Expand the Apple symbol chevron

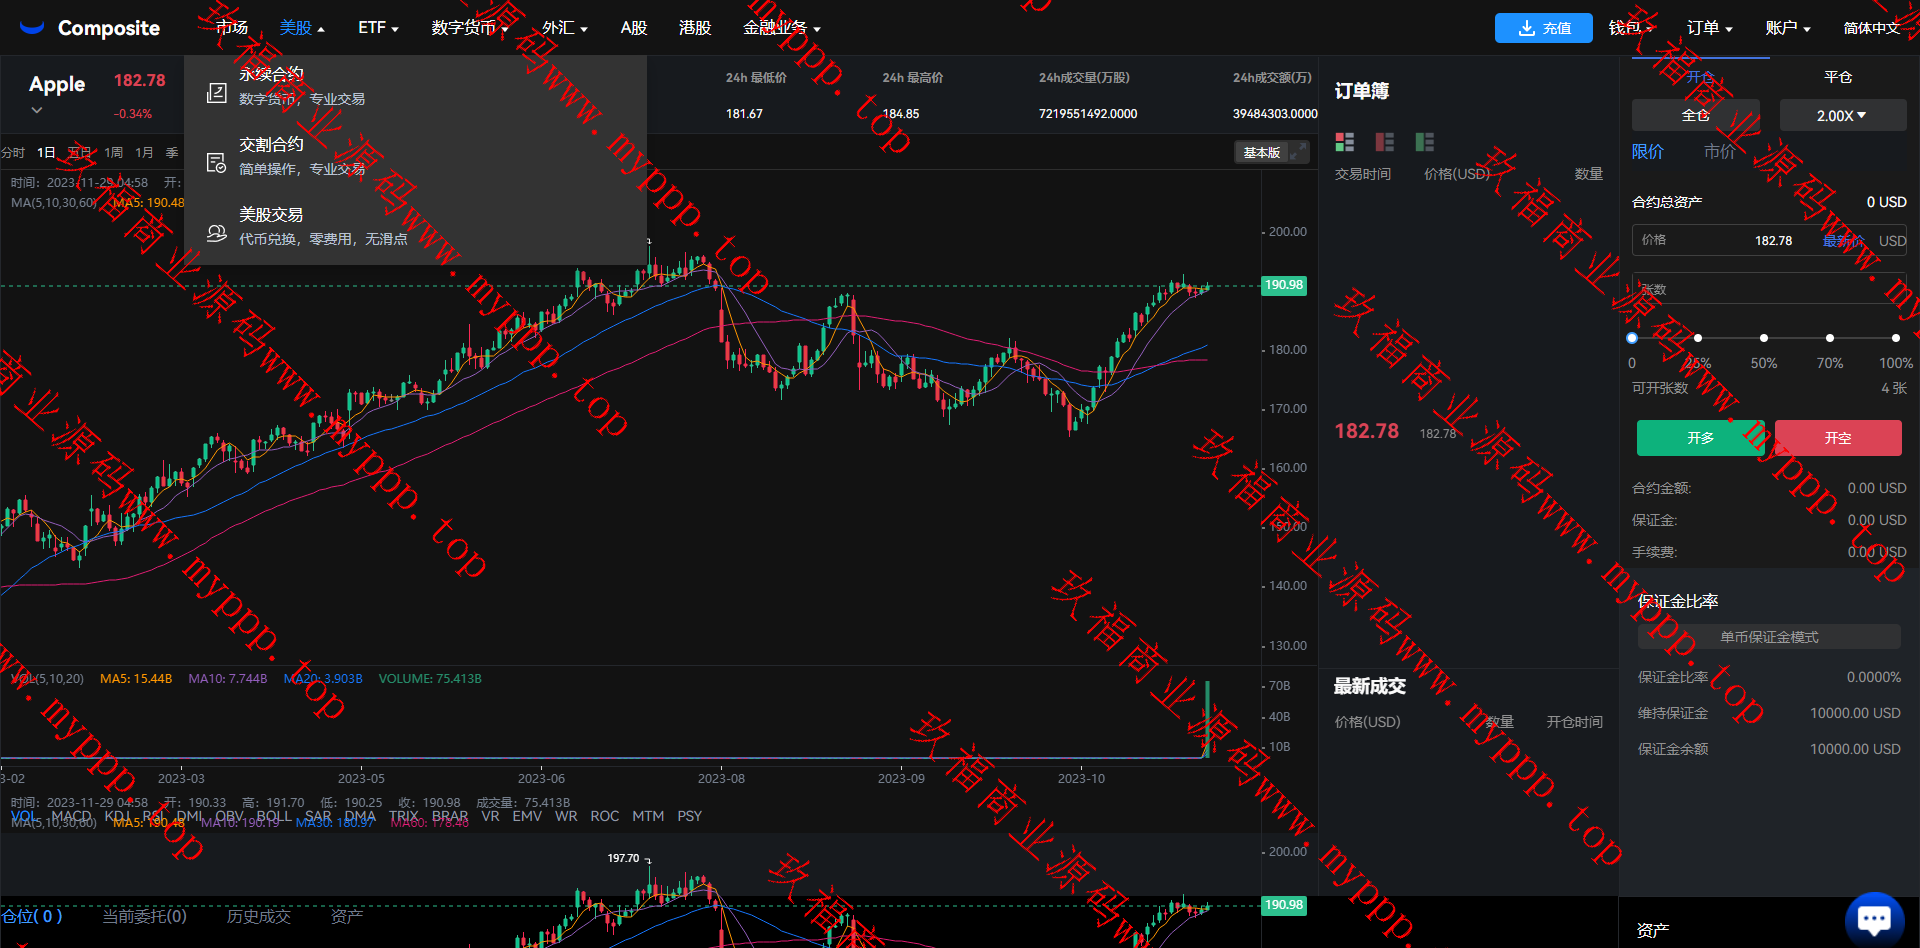[x=37, y=110]
